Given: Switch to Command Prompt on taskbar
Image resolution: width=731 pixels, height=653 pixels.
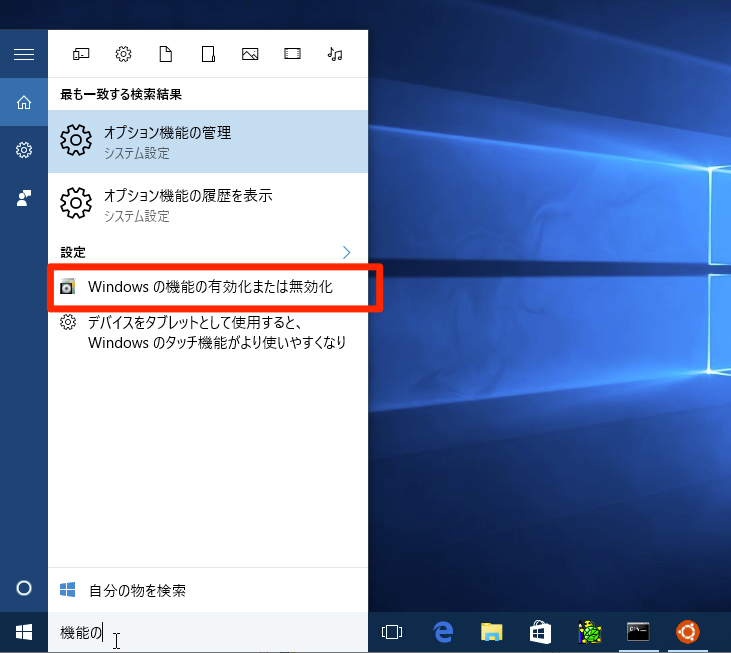Looking at the screenshot, I should tap(638, 632).
